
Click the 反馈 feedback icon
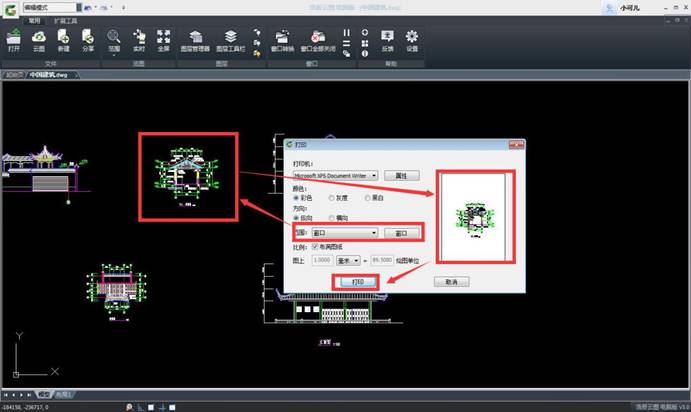click(387, 39)
